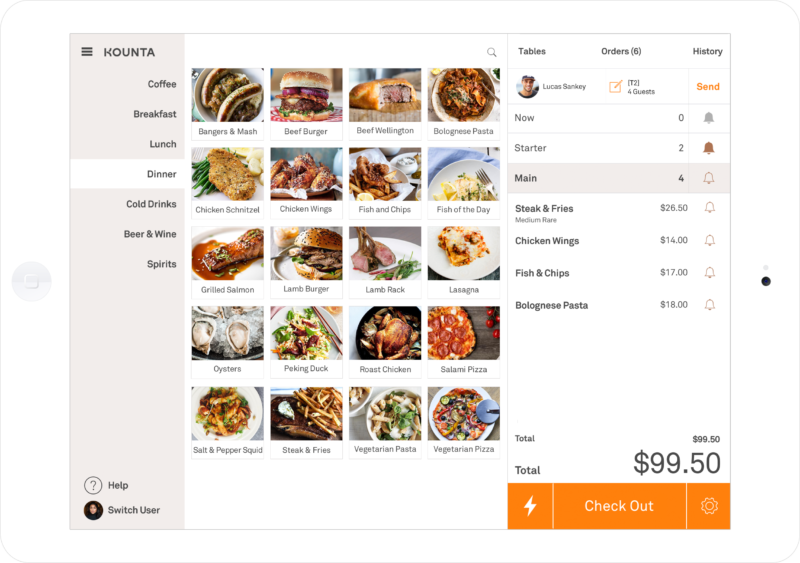Add Grilled Salmon from the menu thumbnails

pyautogui.click(x=228, y=262)
